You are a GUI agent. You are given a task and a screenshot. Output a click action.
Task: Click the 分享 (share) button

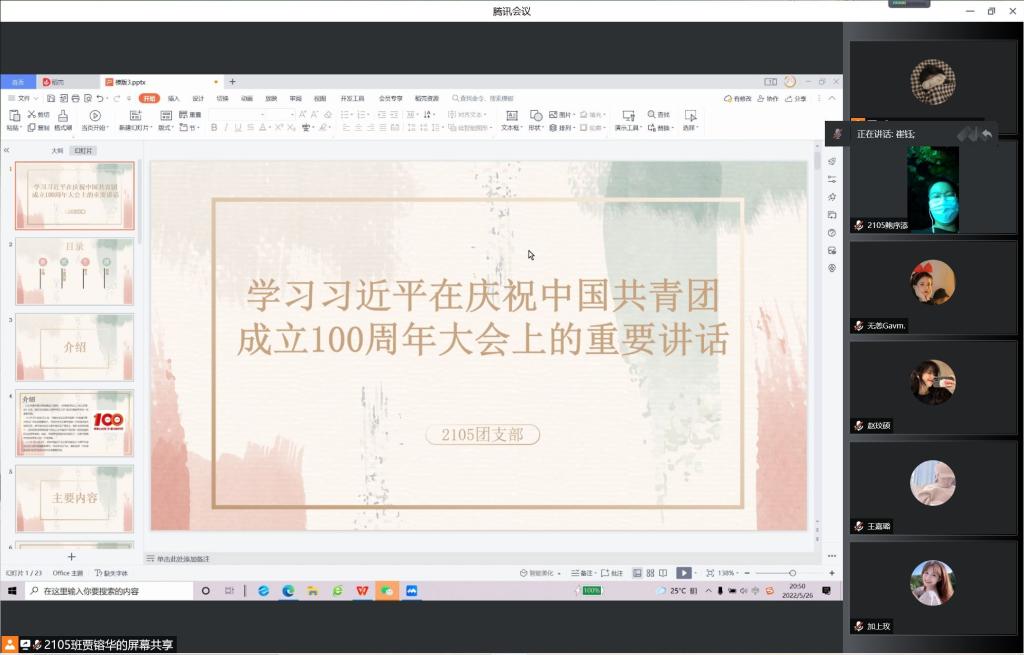pos(796,98)
